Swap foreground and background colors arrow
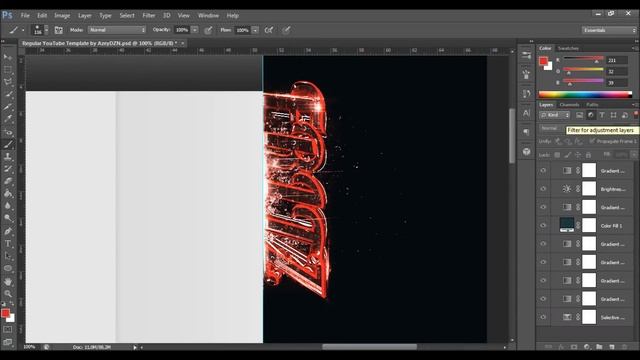 [12, 304]
